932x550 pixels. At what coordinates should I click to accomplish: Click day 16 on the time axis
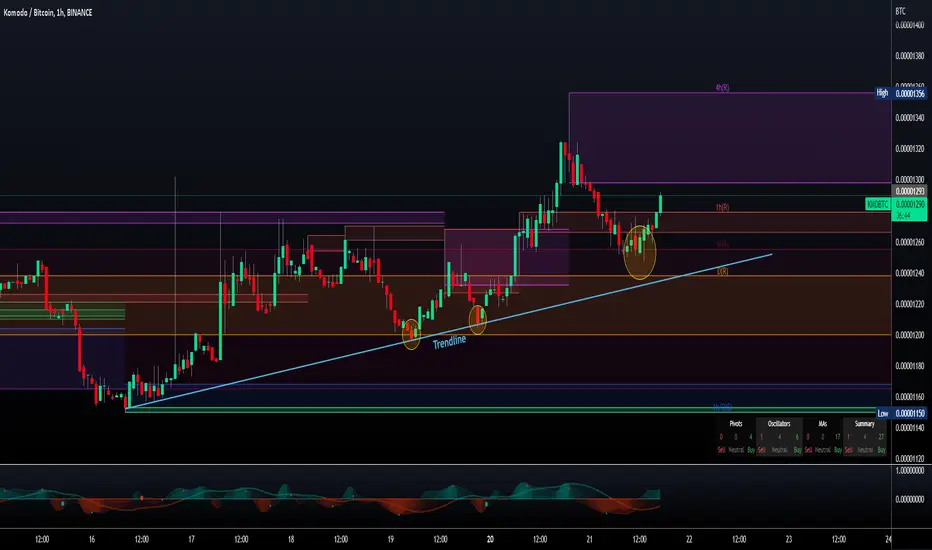92,539
